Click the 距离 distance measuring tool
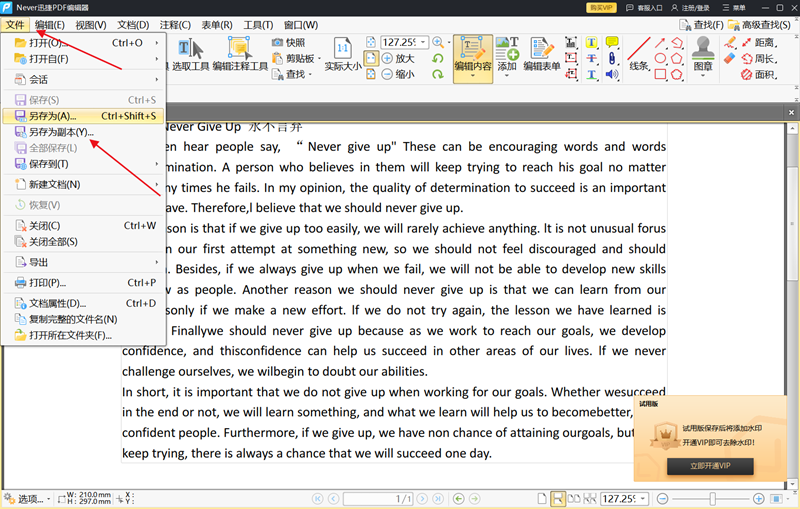The height and width of the screenshot is (509, 800). [x=752, y=43]
